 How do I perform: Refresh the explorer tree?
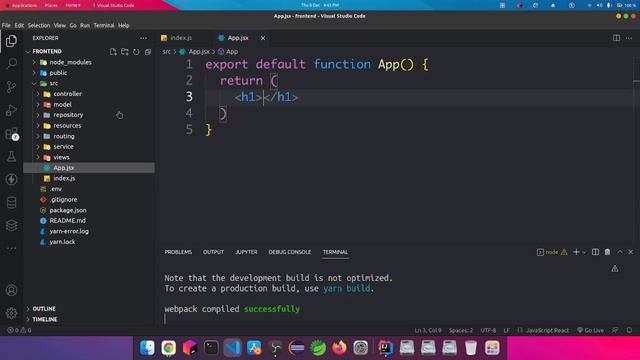(x=136, y=52)
